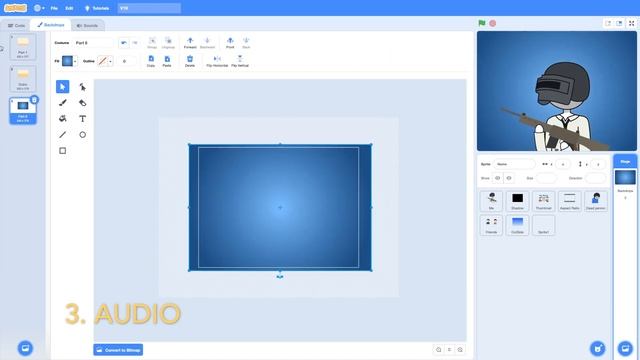Image resolution: width=640 pixels, height=360 pixels.
Task: Switch to large stage layout
Action: click(619, 23)
